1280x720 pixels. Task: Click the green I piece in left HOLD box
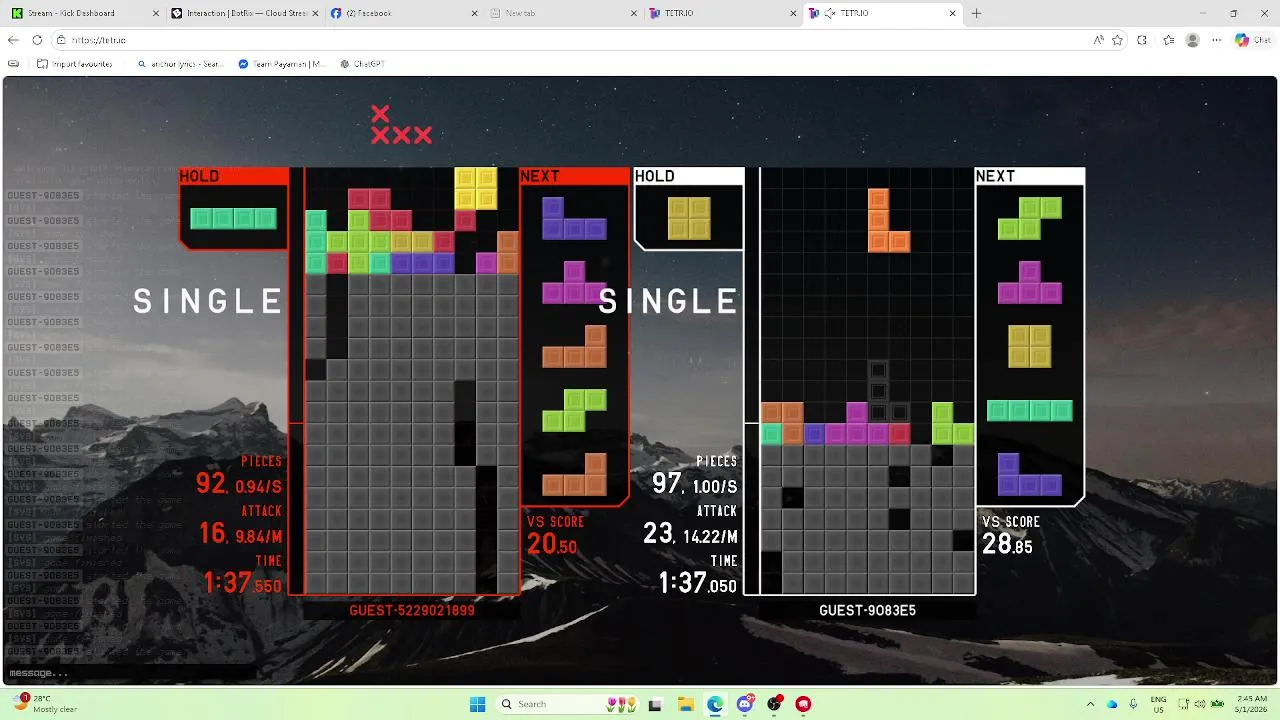(x=233, y=218)
